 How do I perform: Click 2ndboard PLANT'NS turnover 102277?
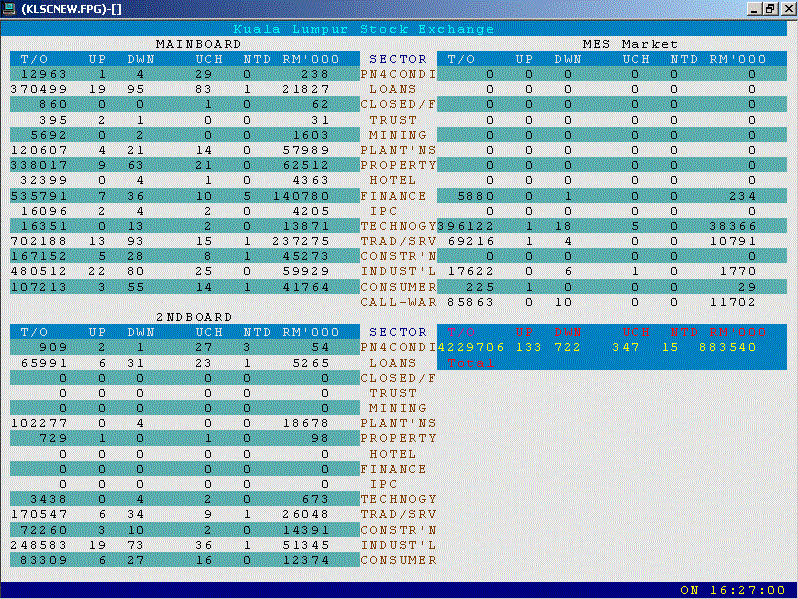[39, 423]
